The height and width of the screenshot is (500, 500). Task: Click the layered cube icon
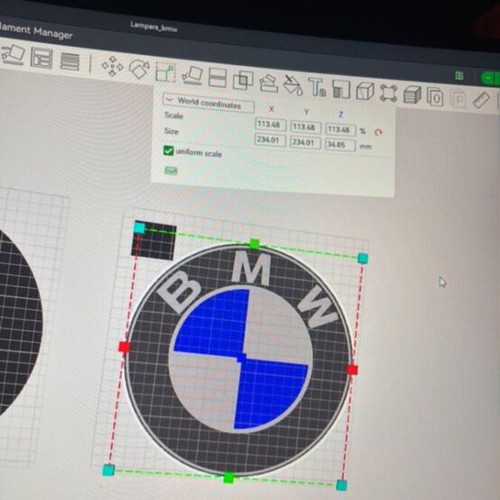click(412, 95)
